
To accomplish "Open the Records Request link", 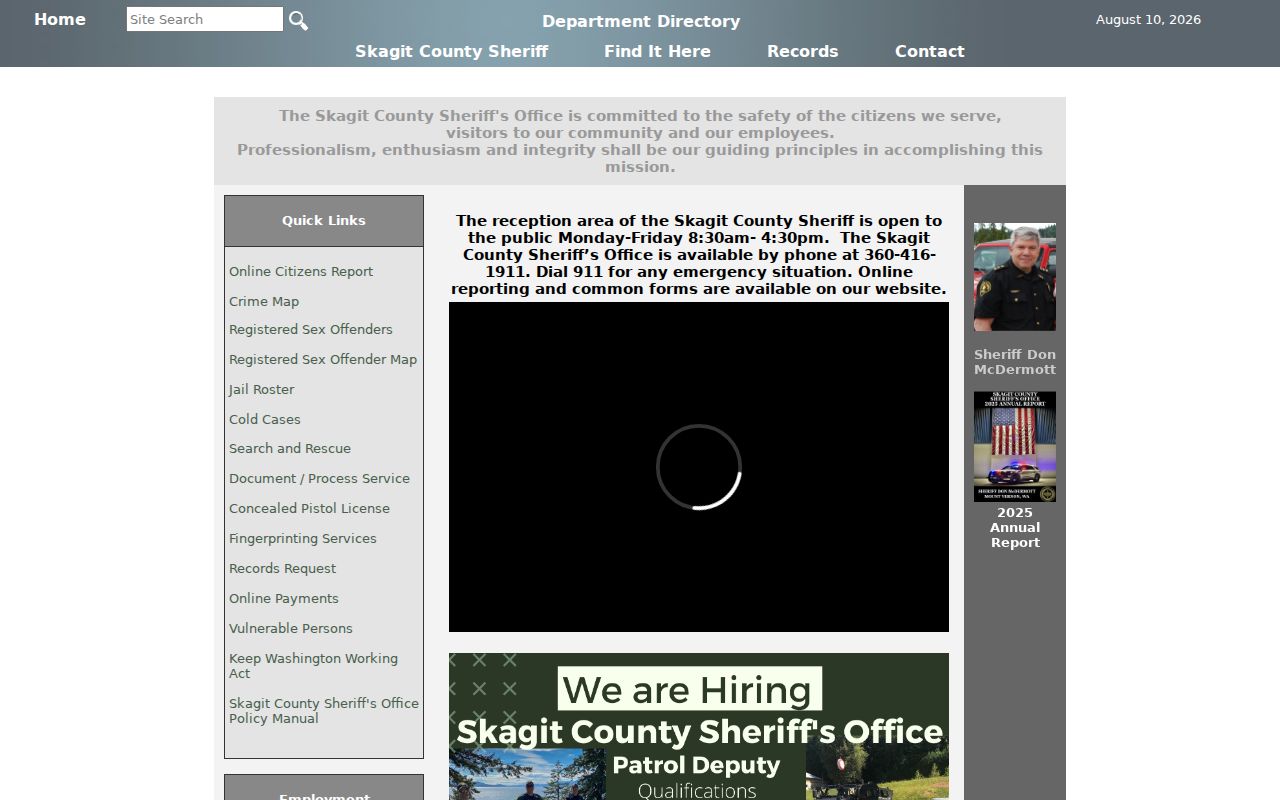I will [x=283, y=568].
